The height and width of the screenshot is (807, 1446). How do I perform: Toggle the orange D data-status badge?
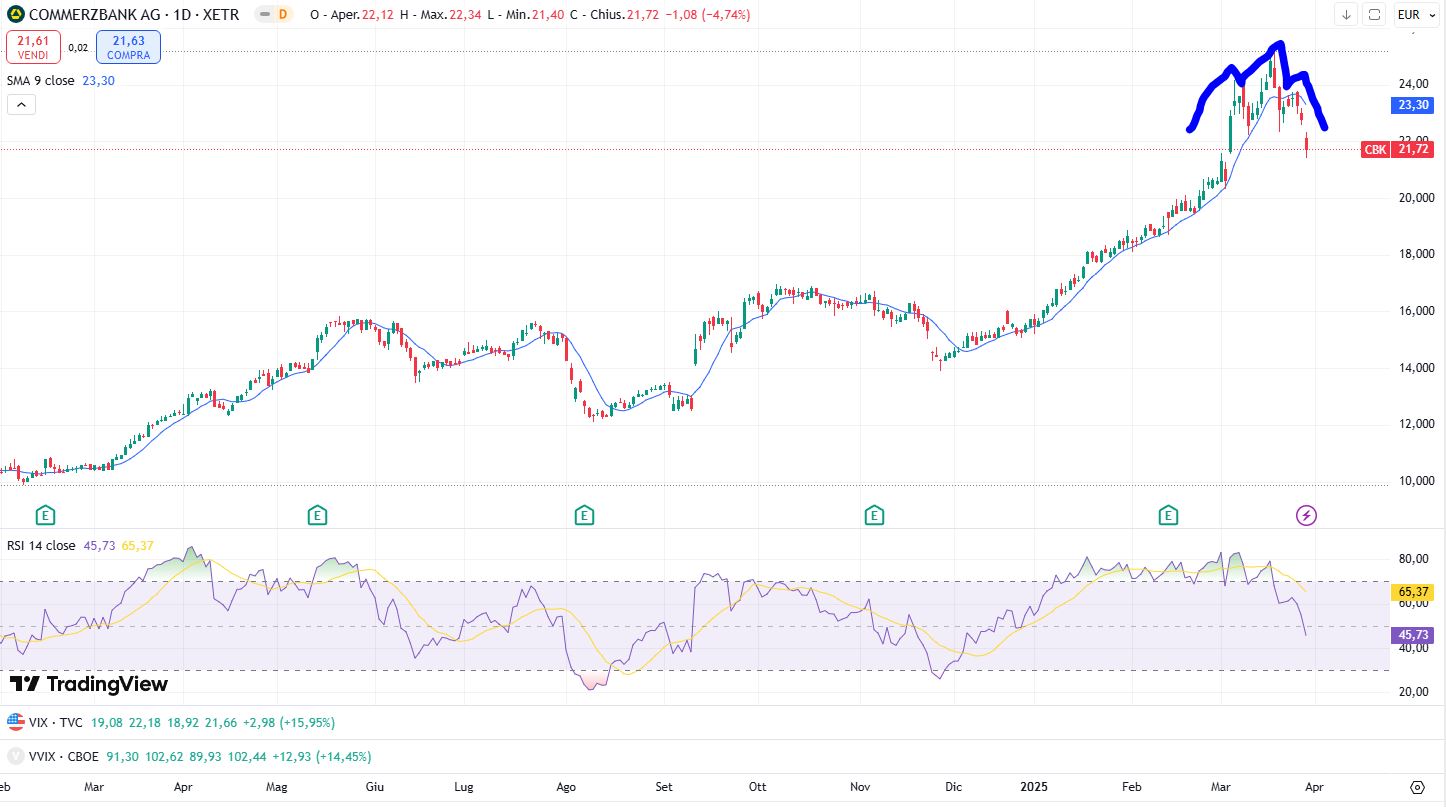pyautogui.click(x=282, y=15)
